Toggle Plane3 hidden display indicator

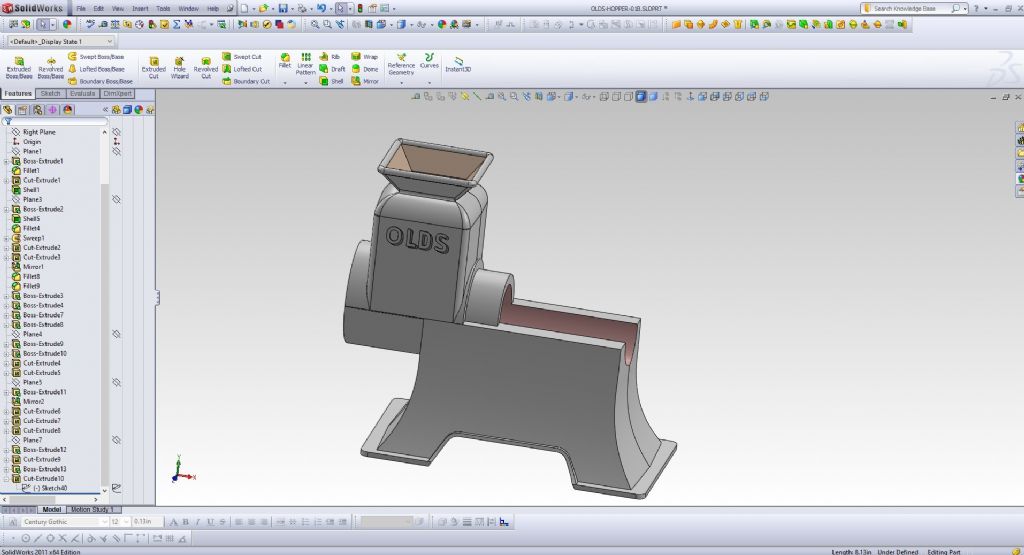[116, 199]
